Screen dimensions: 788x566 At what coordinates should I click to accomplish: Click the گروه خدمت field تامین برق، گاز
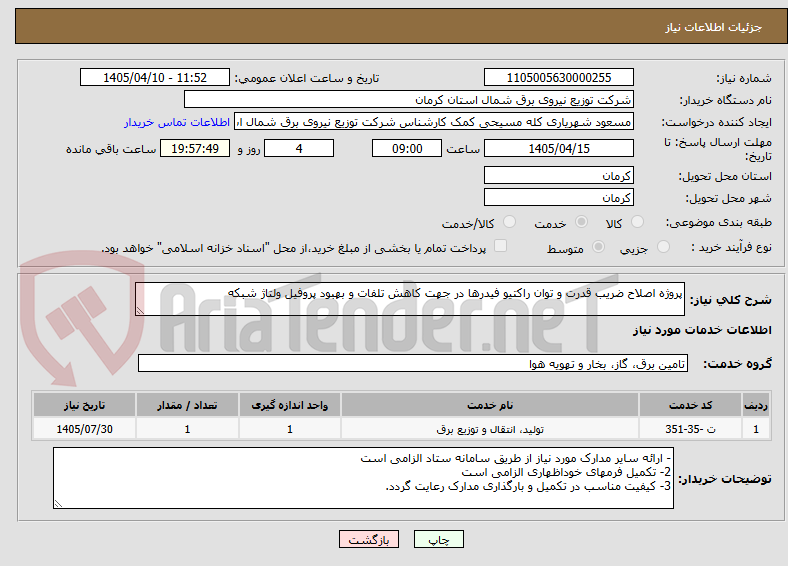pos(413,363)
